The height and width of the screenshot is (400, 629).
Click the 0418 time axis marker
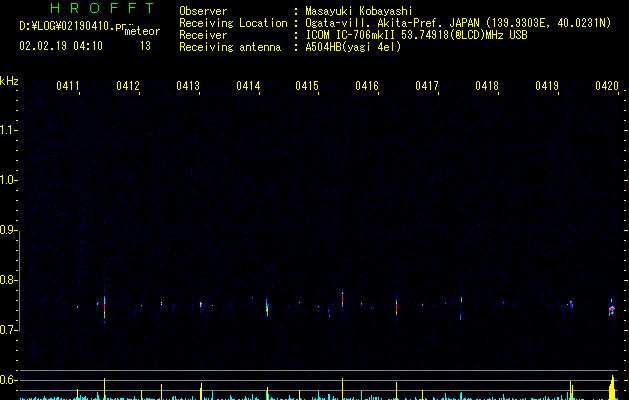[487, 86]
